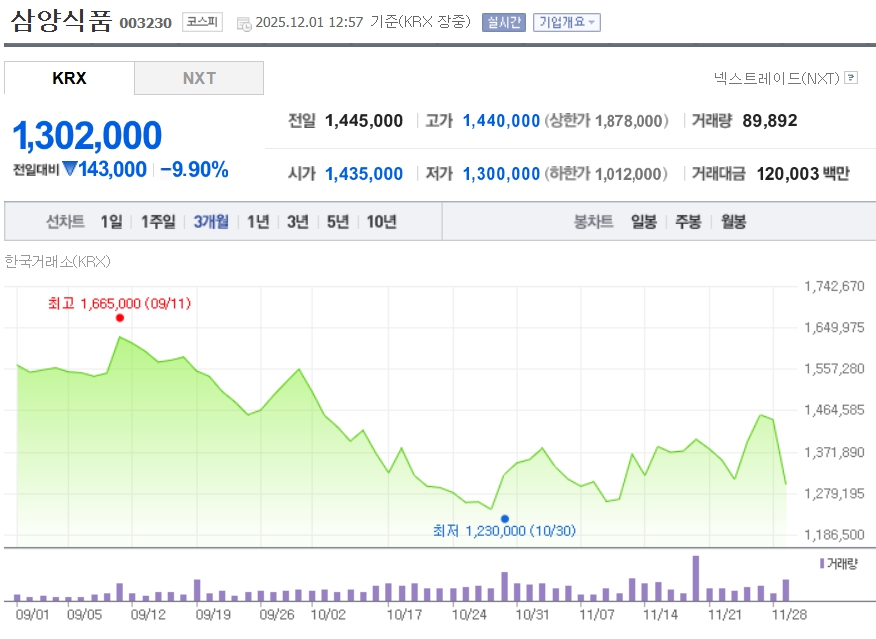Click the blue 최저 low point marker
Screen dimensions: 876x639
point(505,518)
